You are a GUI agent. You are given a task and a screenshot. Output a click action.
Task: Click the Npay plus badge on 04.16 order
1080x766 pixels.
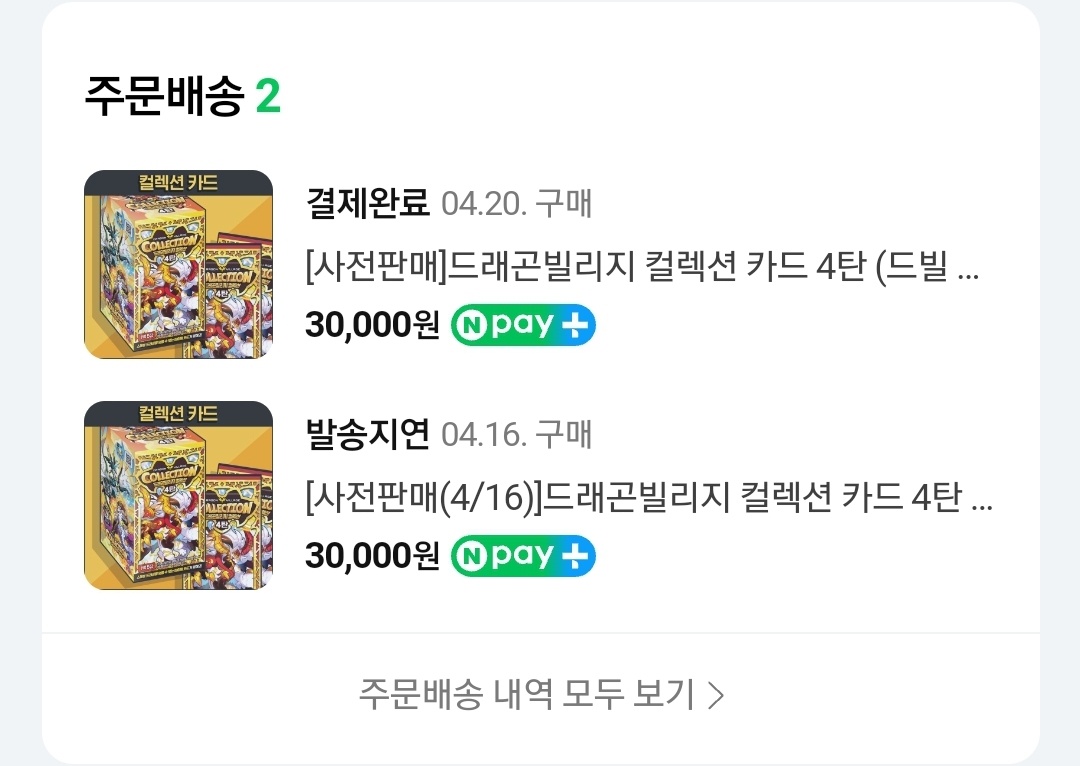523,557
